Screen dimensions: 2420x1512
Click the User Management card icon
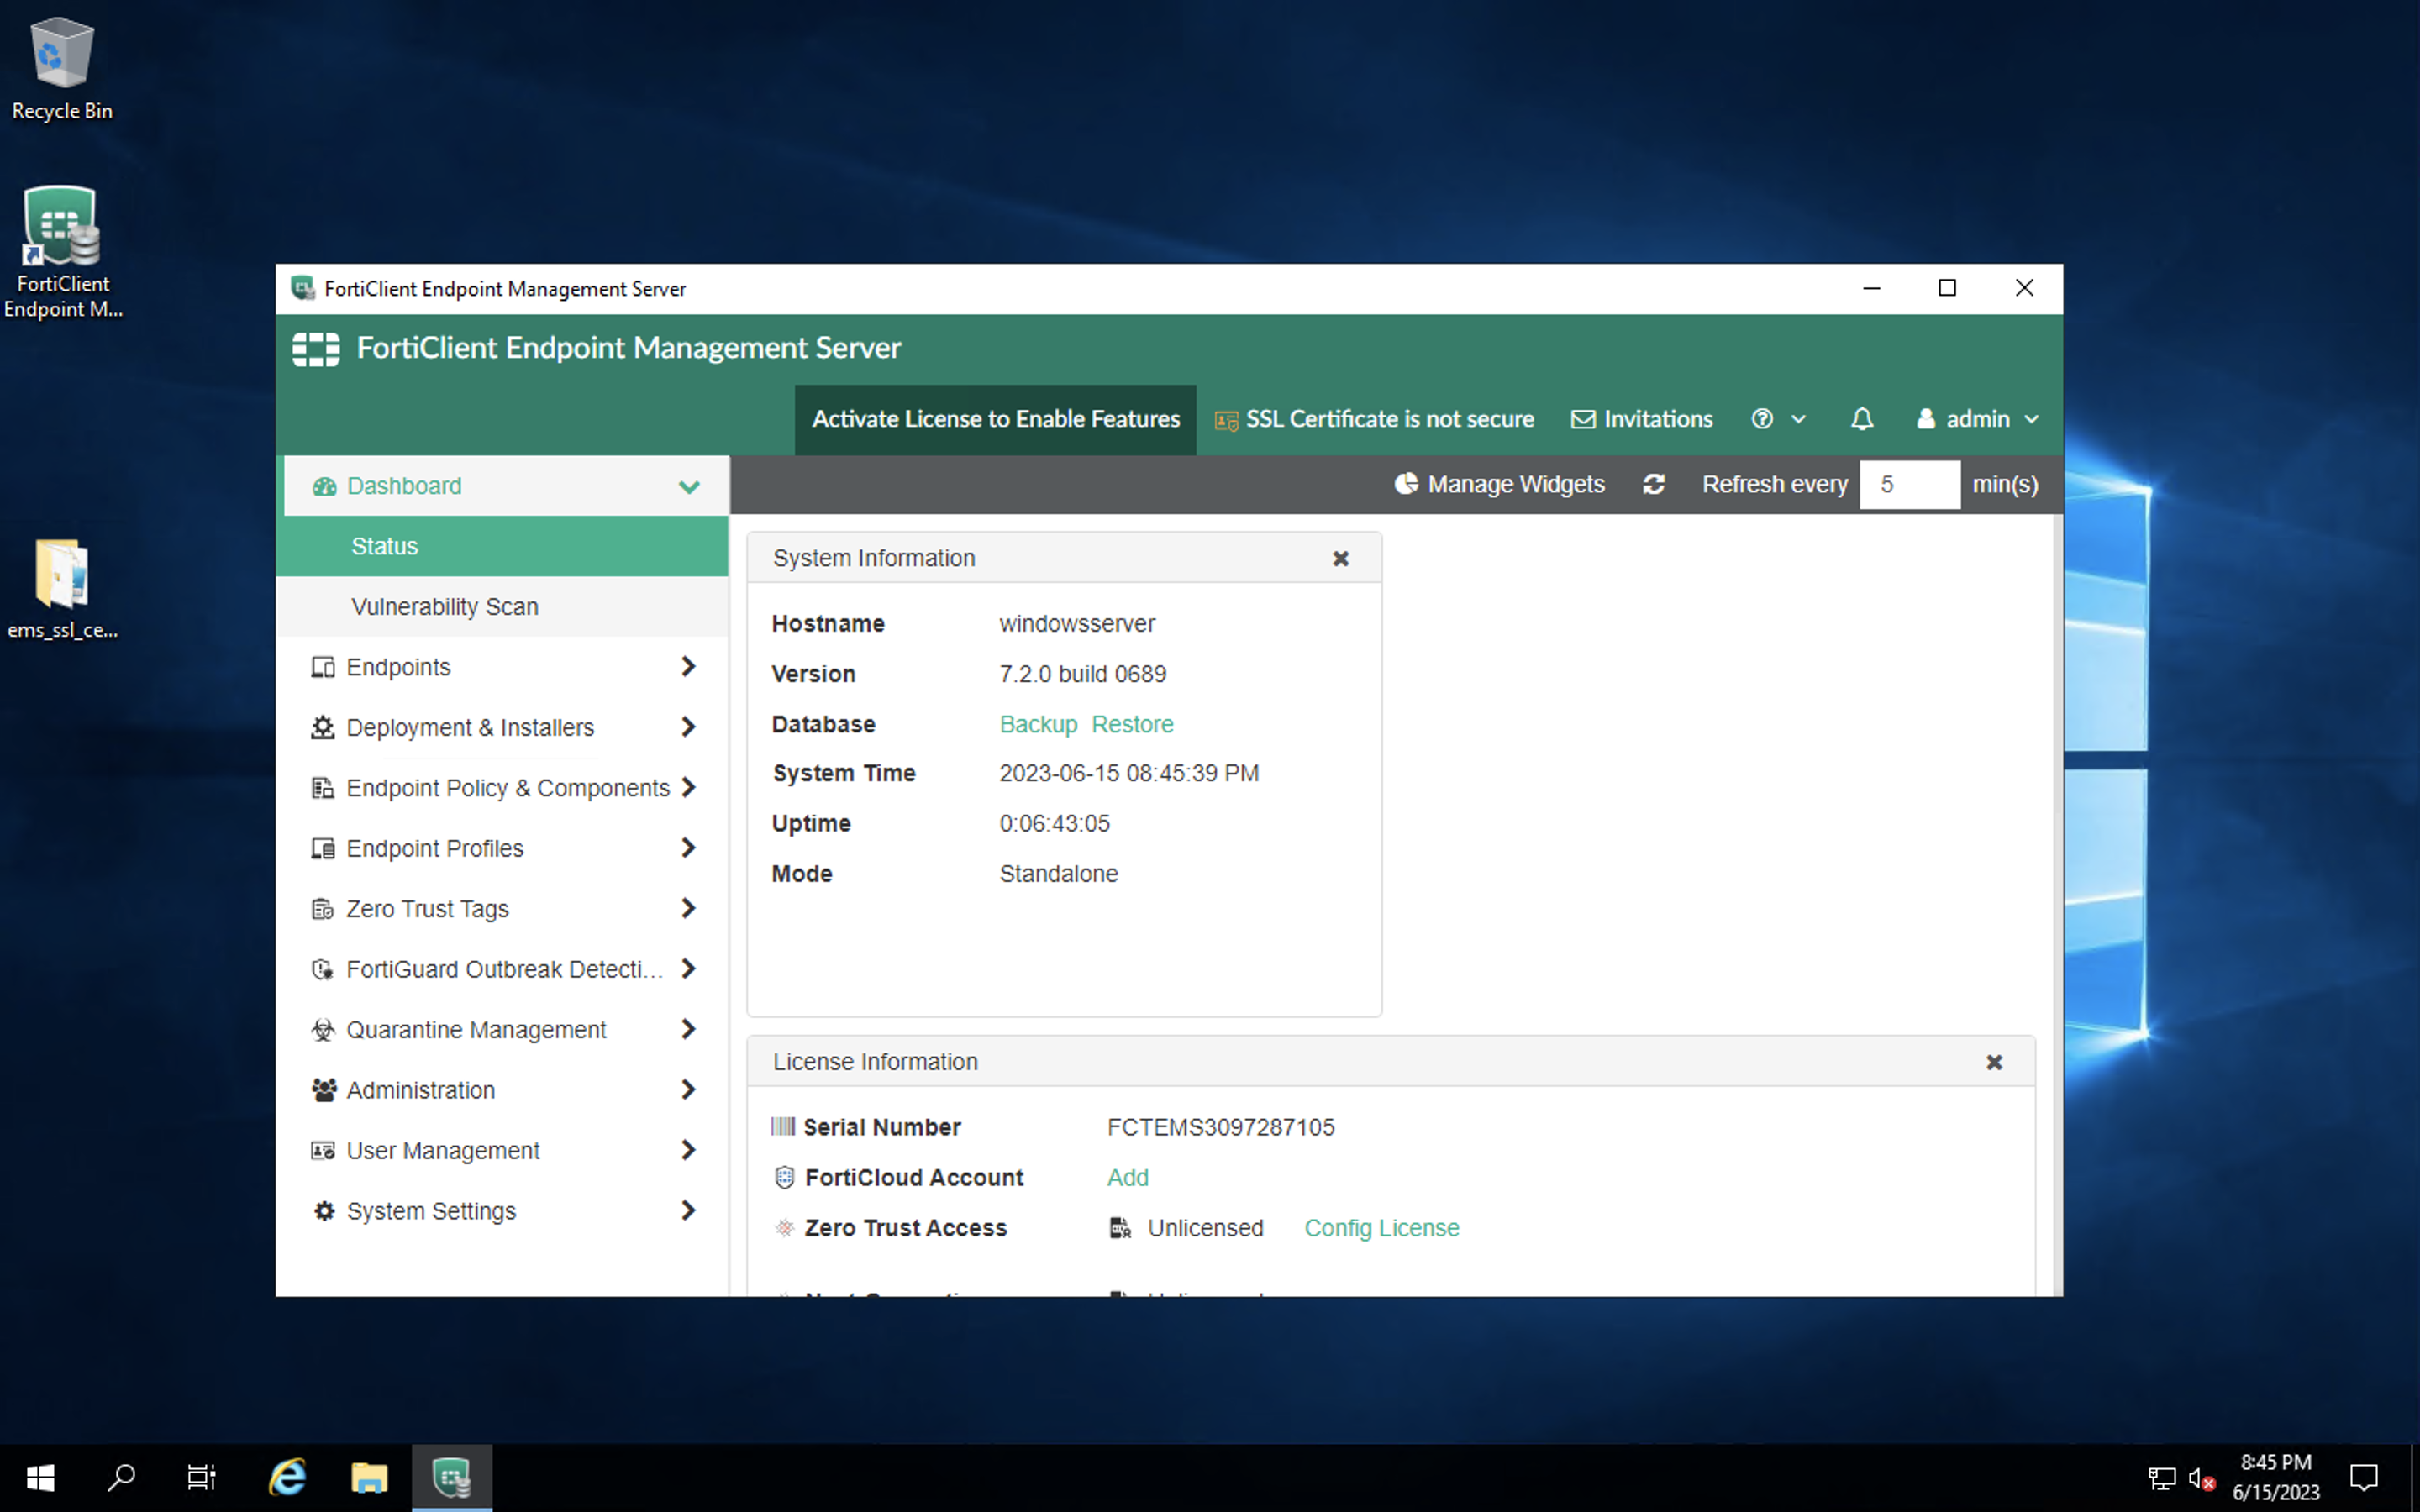[322, 1151]
